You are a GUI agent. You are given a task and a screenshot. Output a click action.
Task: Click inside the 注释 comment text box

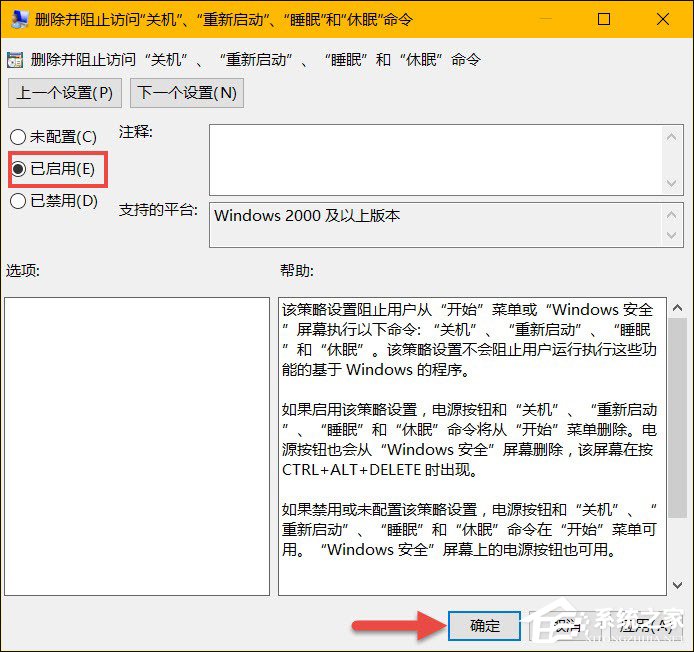[x=436, y=160]
